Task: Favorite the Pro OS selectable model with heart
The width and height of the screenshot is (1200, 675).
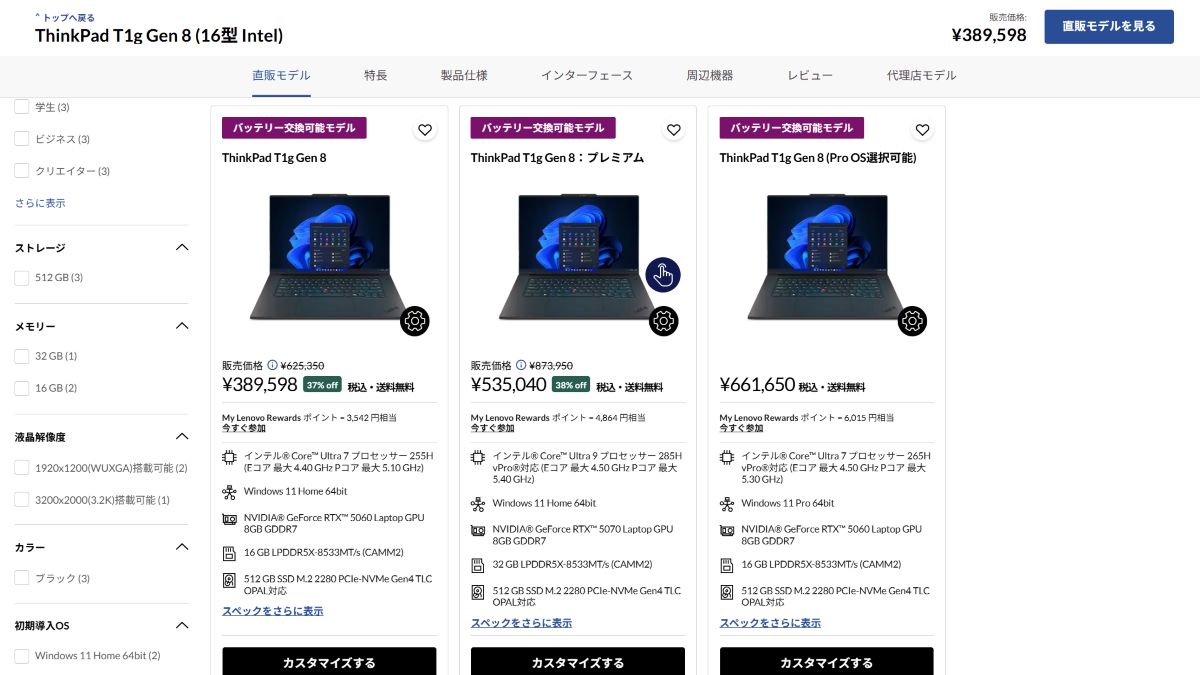Action: pyautogui.click(x=923, y=130)
